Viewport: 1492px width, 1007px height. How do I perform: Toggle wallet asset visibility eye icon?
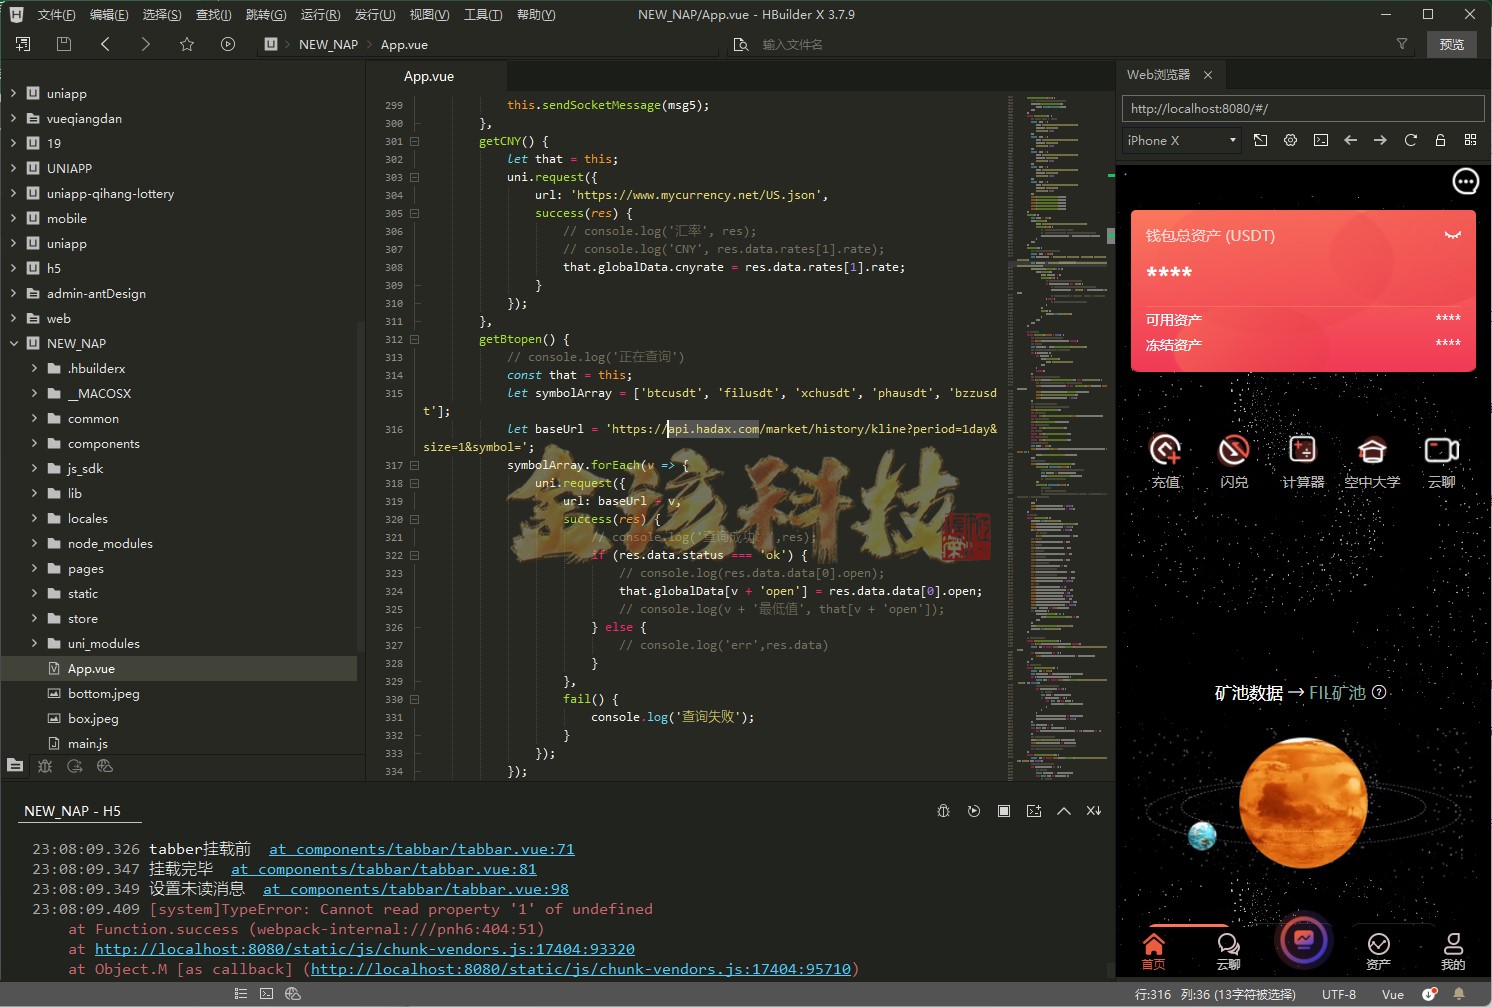[1452, 236]
